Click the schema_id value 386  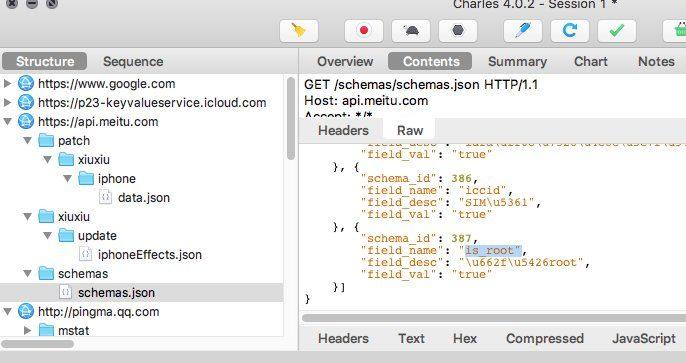(x=461, y=178)
